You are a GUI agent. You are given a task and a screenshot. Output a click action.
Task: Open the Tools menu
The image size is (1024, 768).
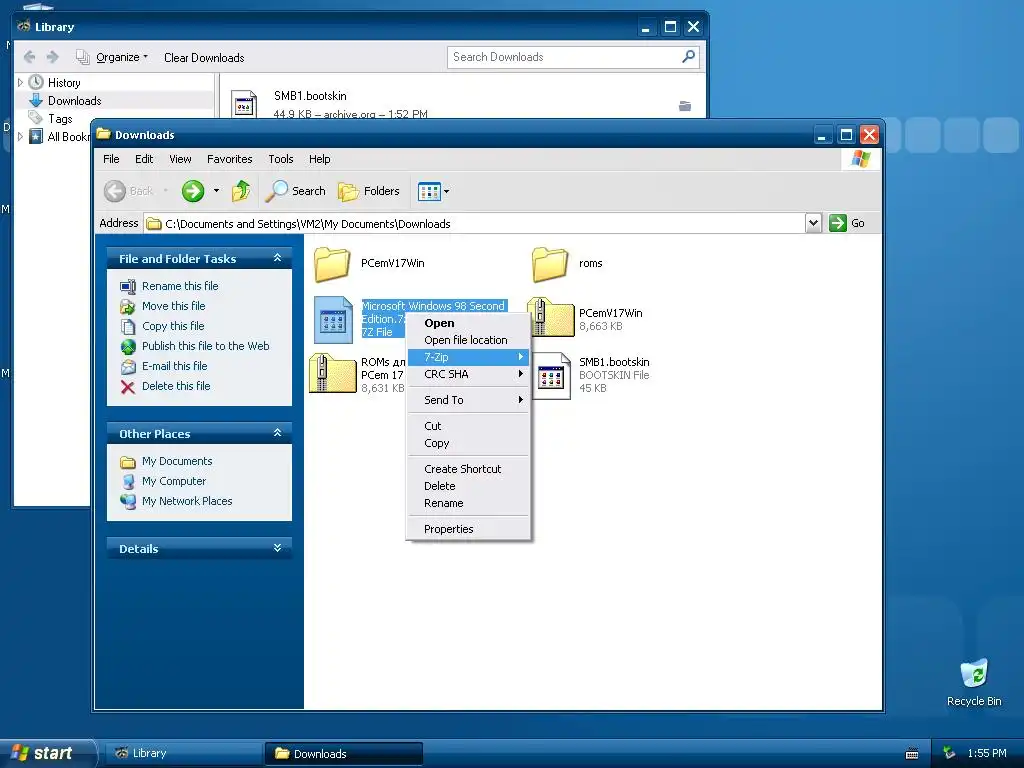[281, 159]
